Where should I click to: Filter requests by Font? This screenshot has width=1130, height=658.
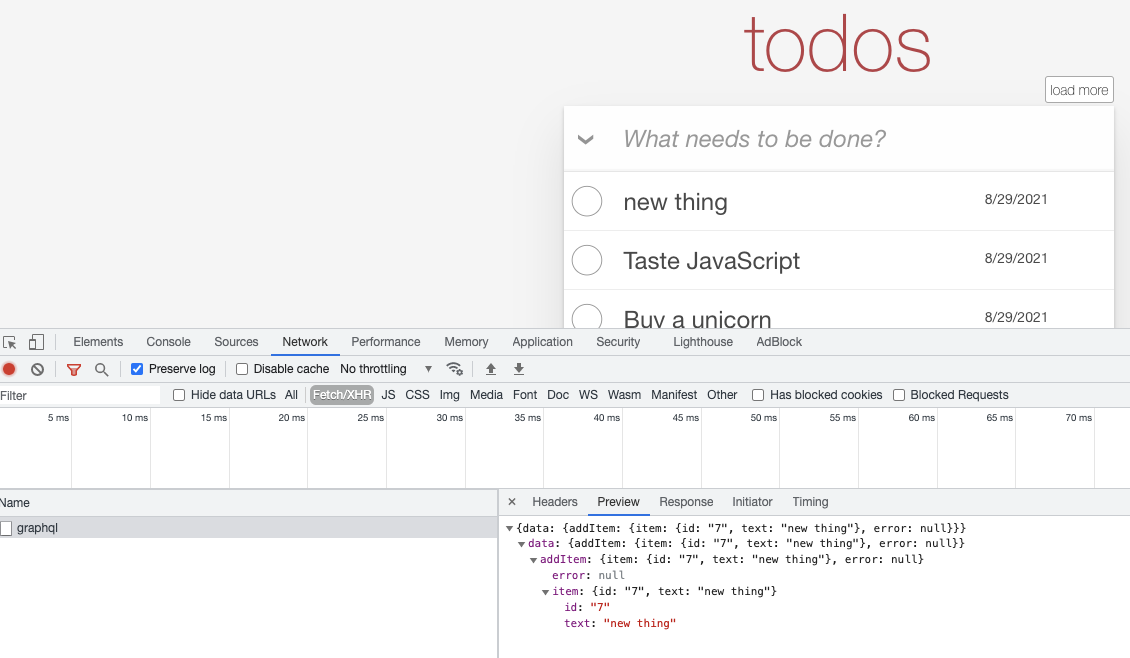coord(525,395)
